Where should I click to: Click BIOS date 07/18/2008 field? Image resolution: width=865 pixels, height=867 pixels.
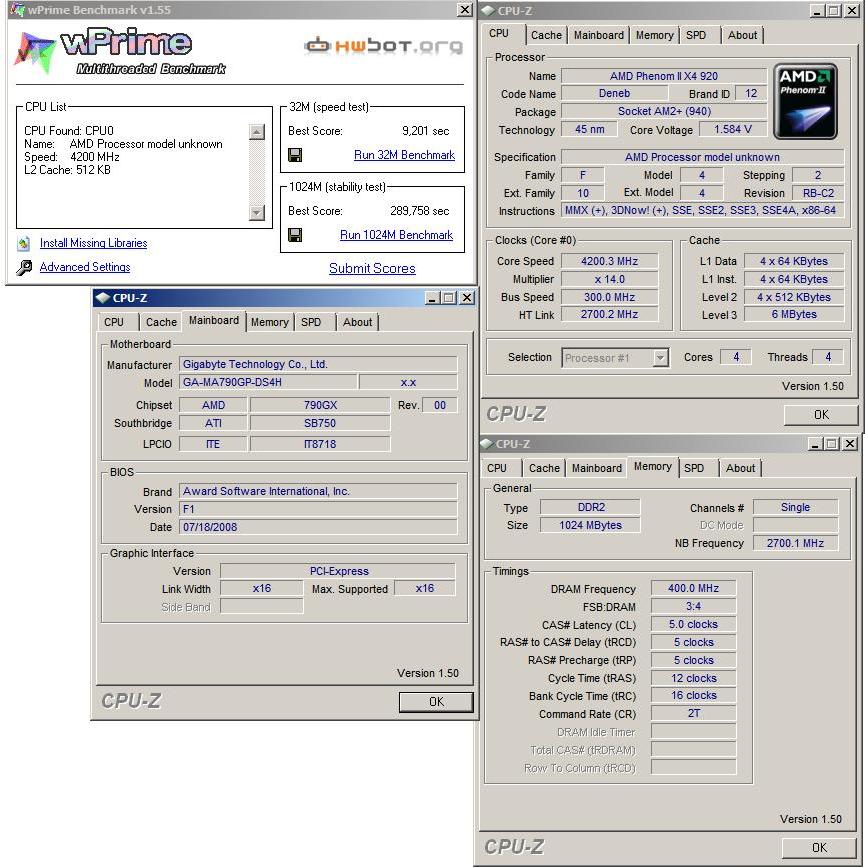tap(319, 527)
